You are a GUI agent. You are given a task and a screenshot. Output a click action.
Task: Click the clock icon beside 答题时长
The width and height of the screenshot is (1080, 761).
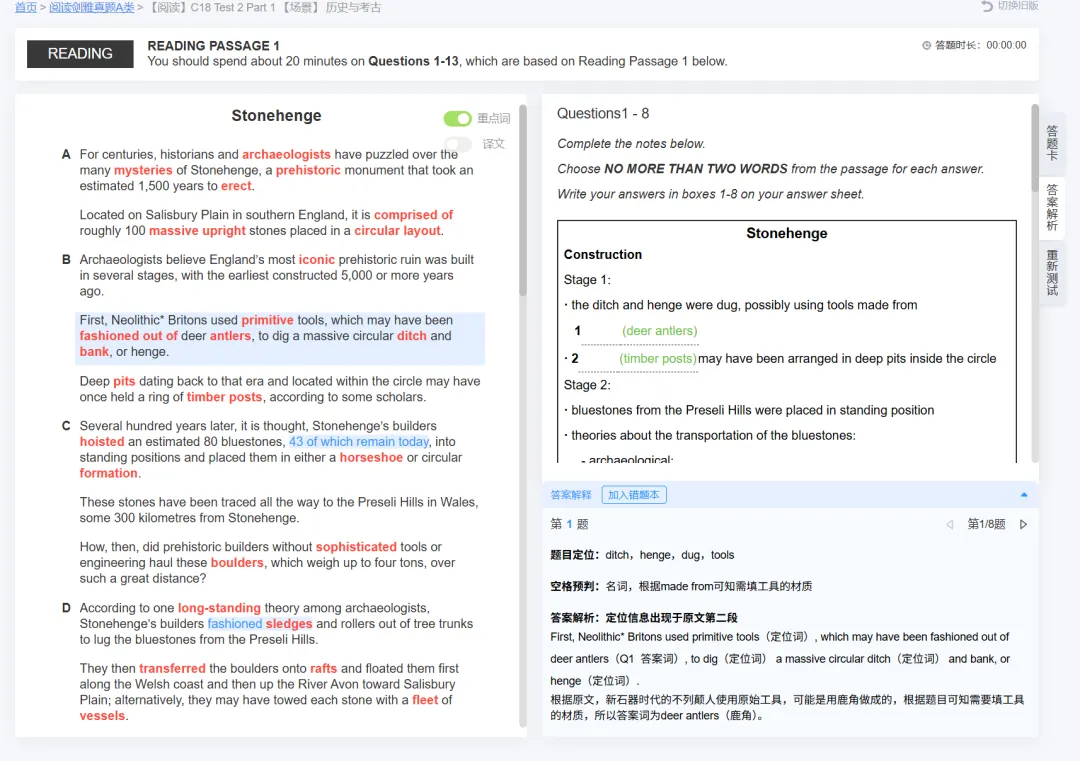click(926, 45)
